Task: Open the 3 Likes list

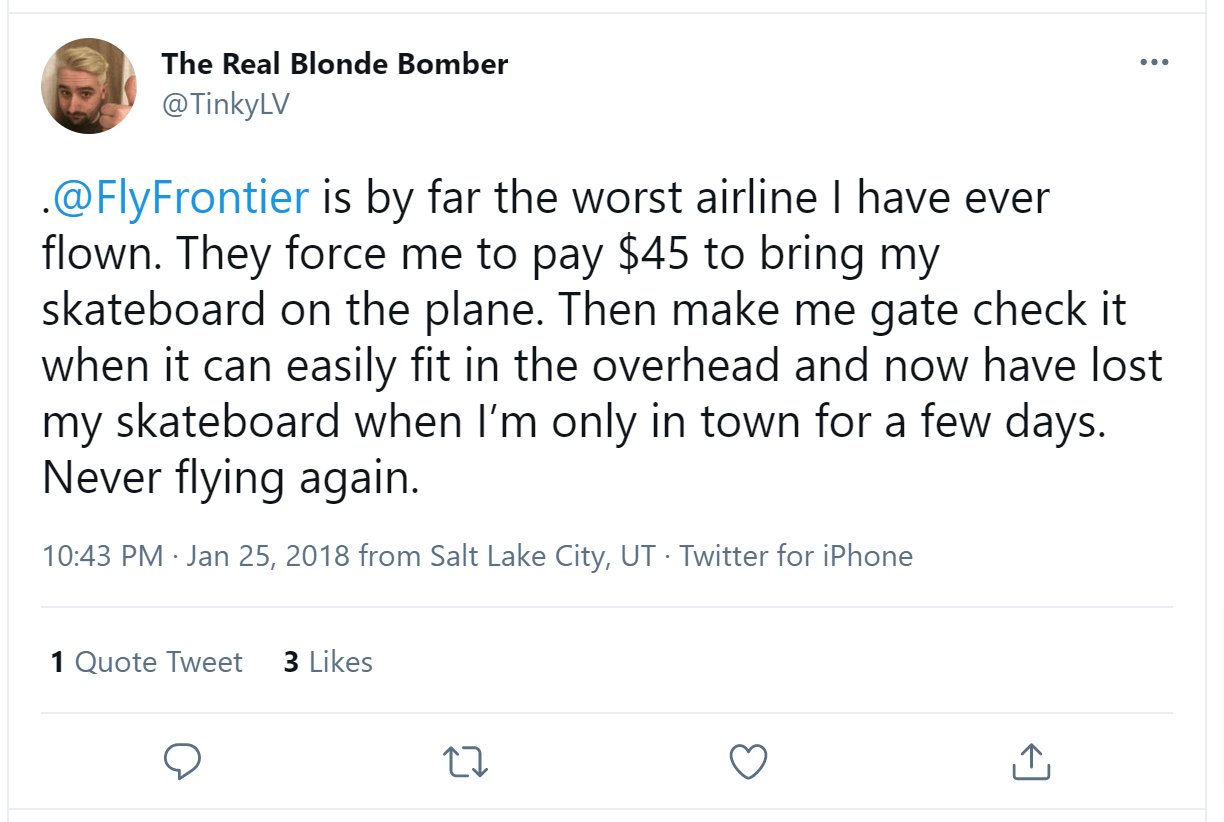Action: 327,661
